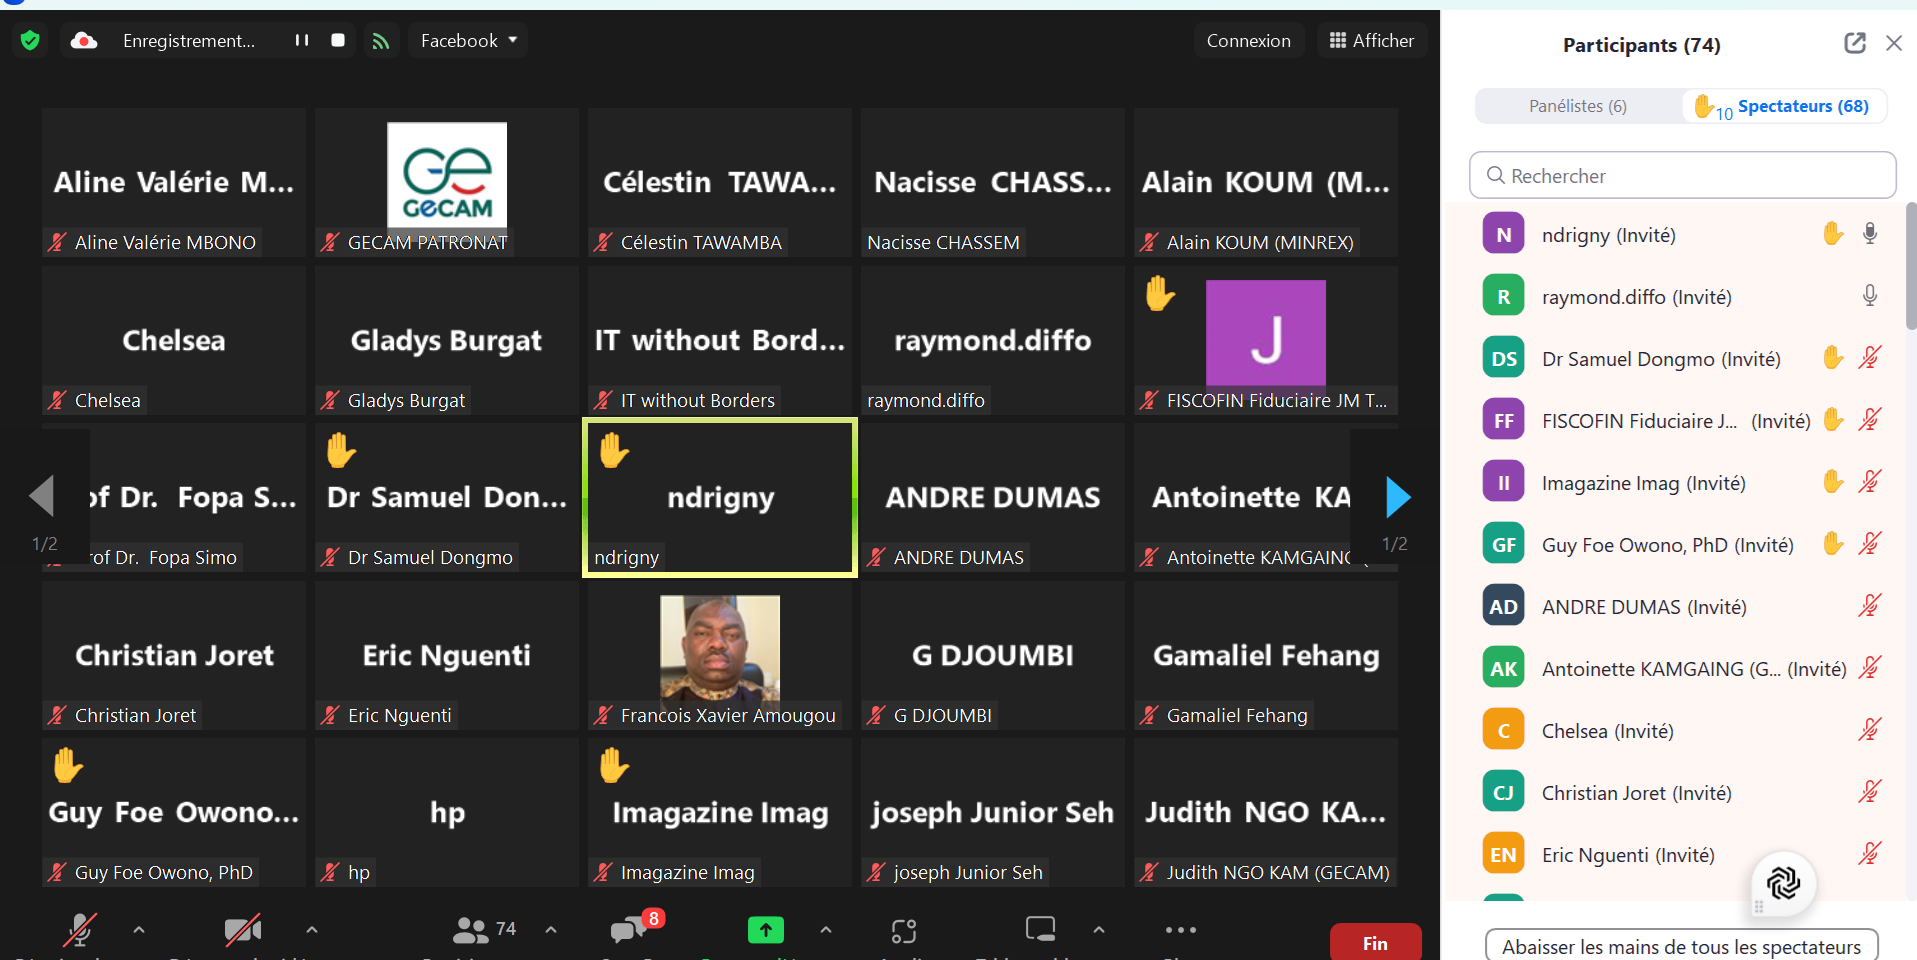Viewport: 1917px width, 960px height.
Task: Mute raymond.diffo in the participants list
Action: (1869, 296)
